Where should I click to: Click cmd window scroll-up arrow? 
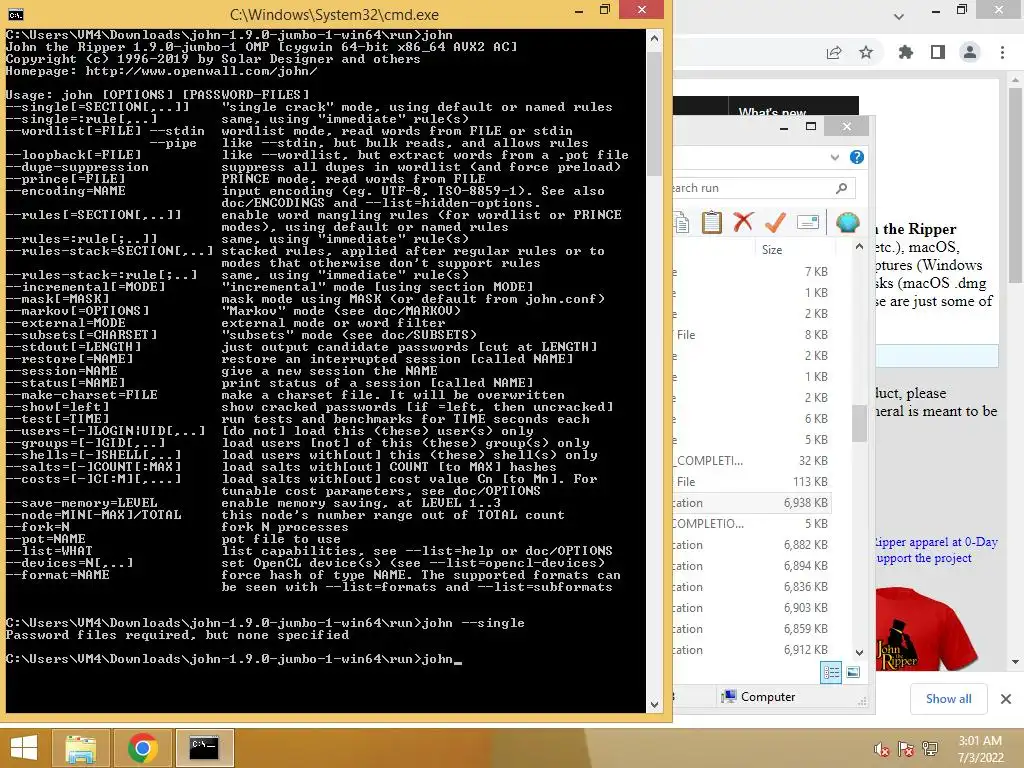pos(654,39)
